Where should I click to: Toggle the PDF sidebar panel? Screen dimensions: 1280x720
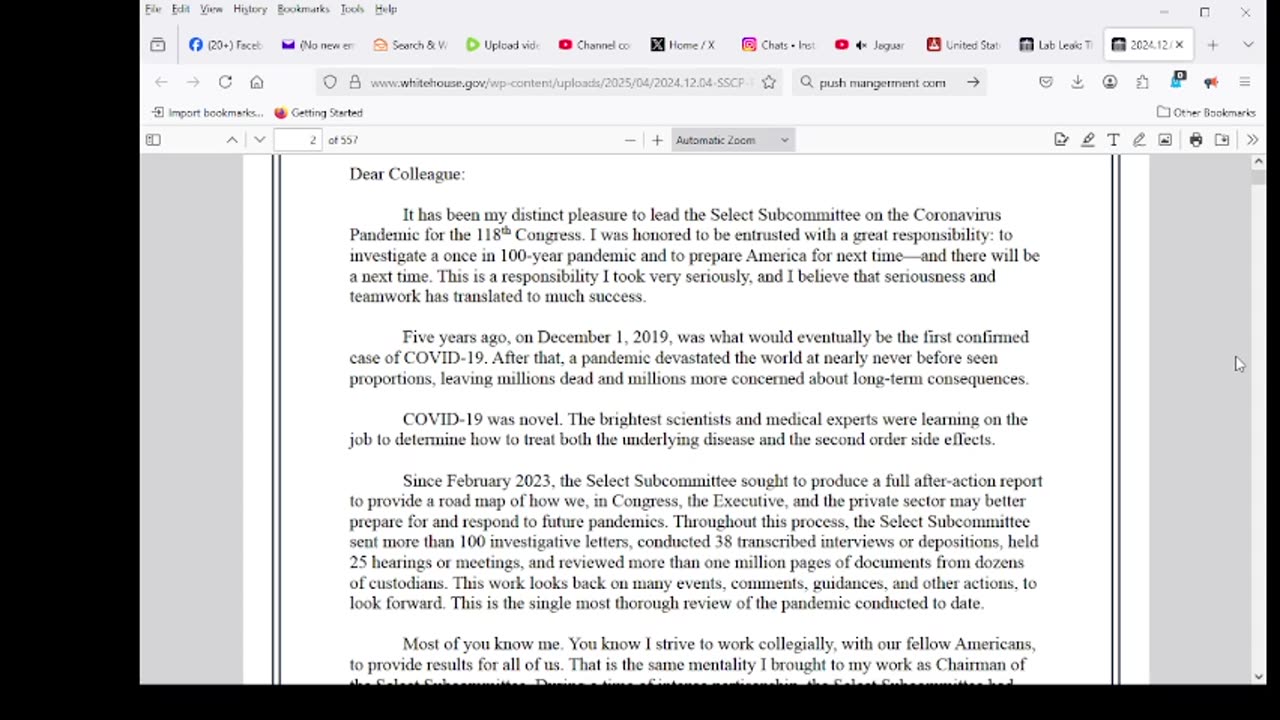pyautogui.click(x=153, y=140)
